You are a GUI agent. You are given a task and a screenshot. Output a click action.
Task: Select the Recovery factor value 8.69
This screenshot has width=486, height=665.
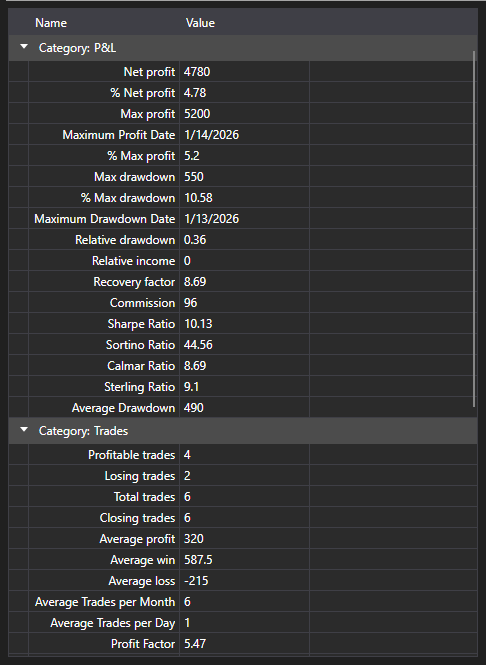click(x=195, y=282)
